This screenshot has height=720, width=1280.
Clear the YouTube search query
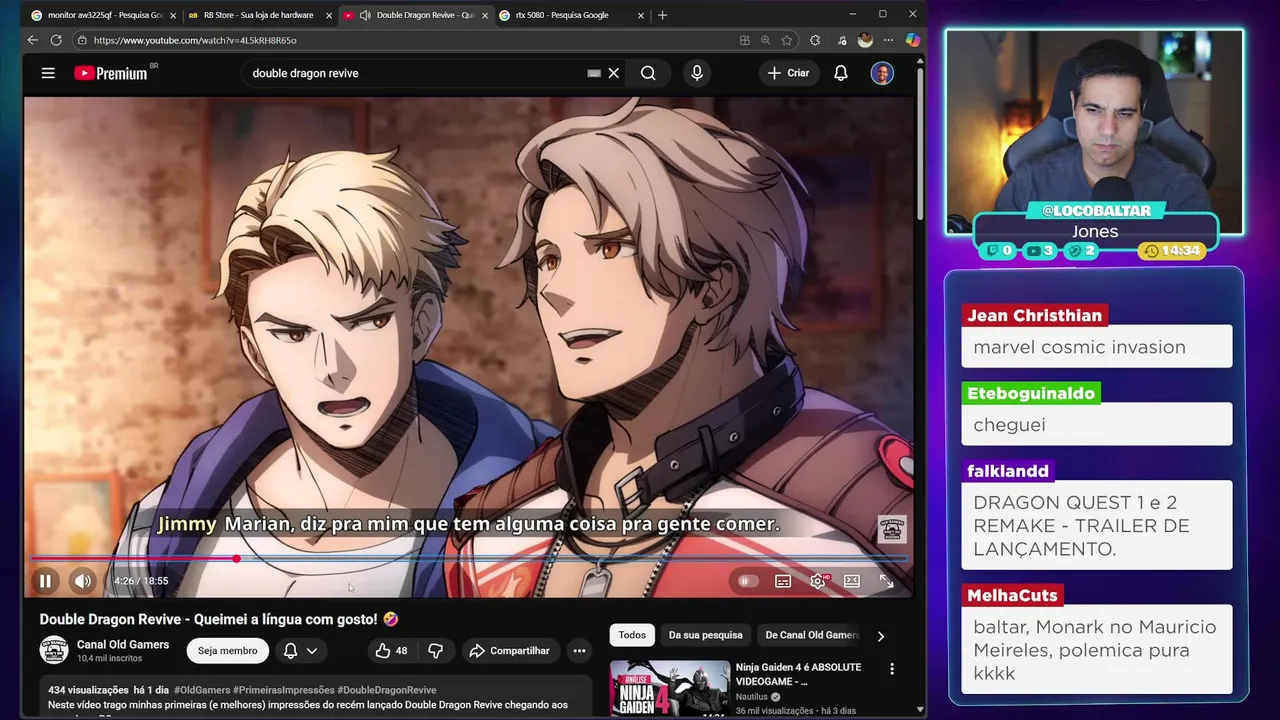[614, 73]
